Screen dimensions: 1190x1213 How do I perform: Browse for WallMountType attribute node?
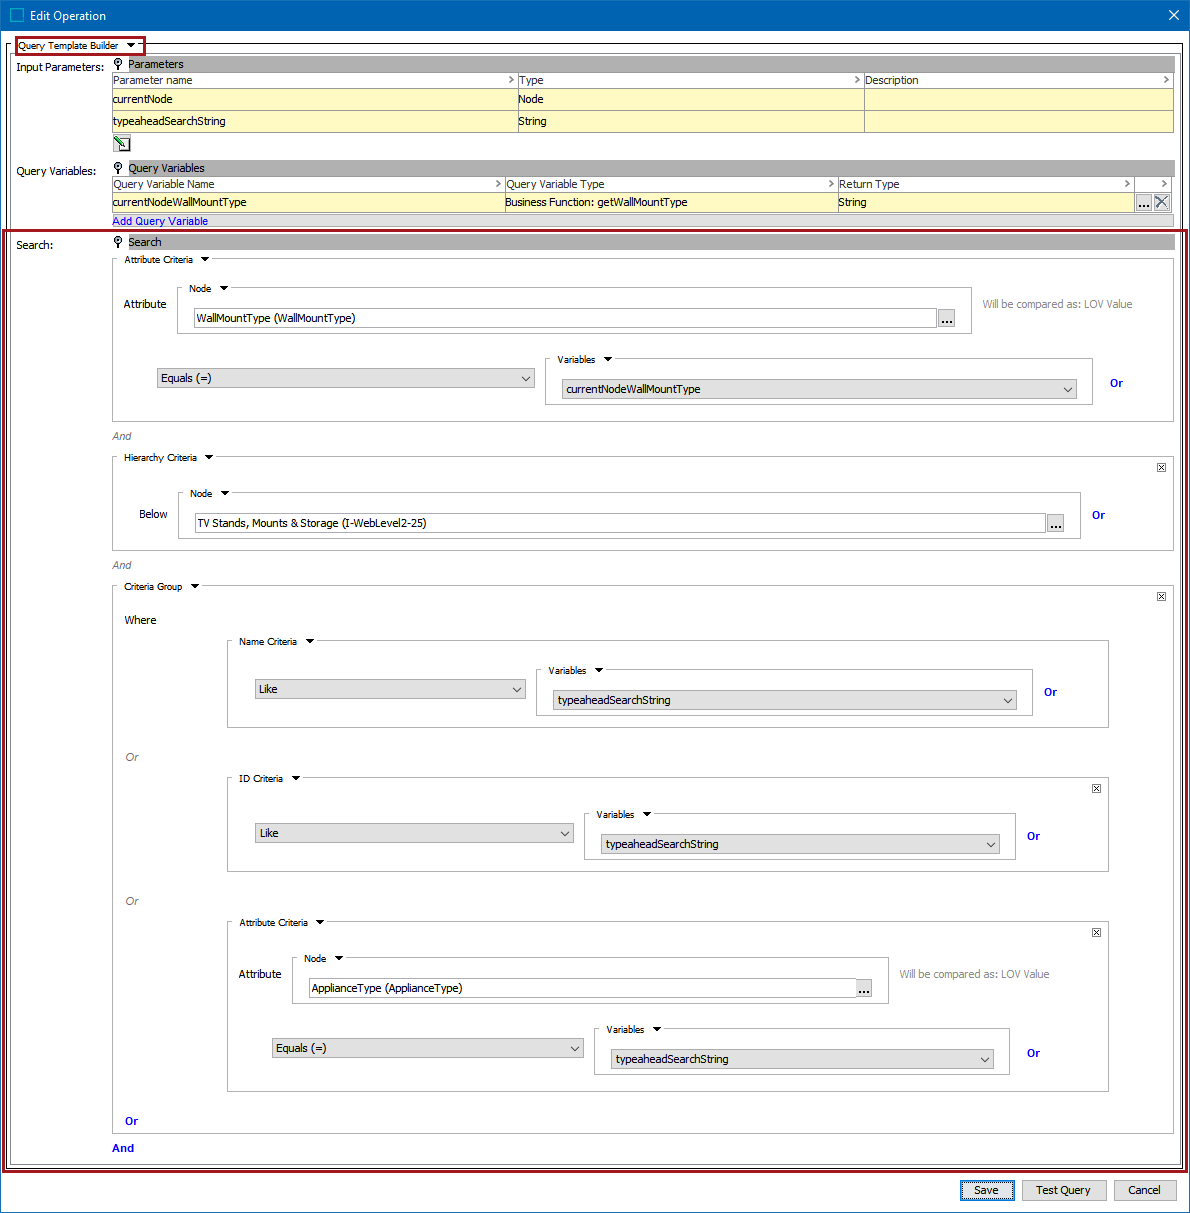pos(947,318)
